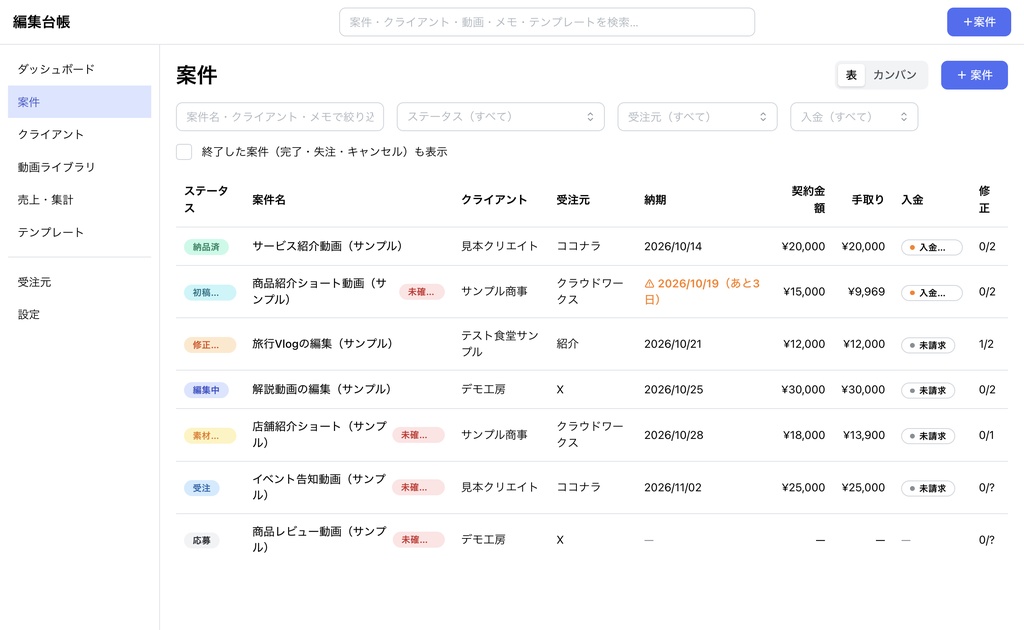Open project 商品レビュー動画（サンプル）

coord(319,539)
